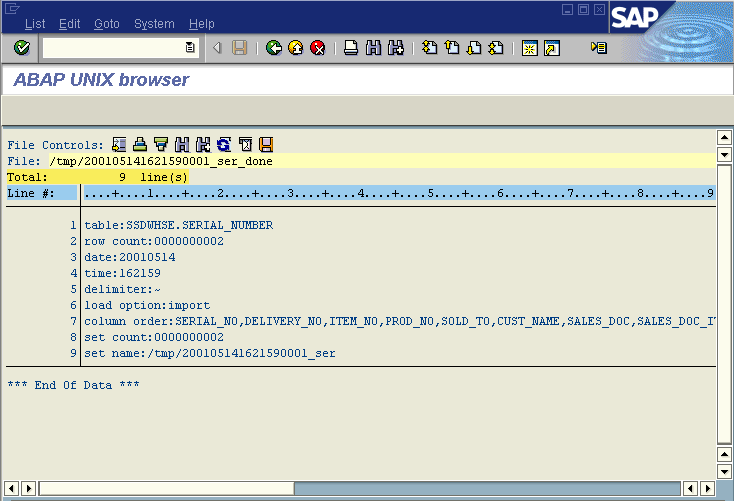Click line 7 column order text

click(400, 321)
